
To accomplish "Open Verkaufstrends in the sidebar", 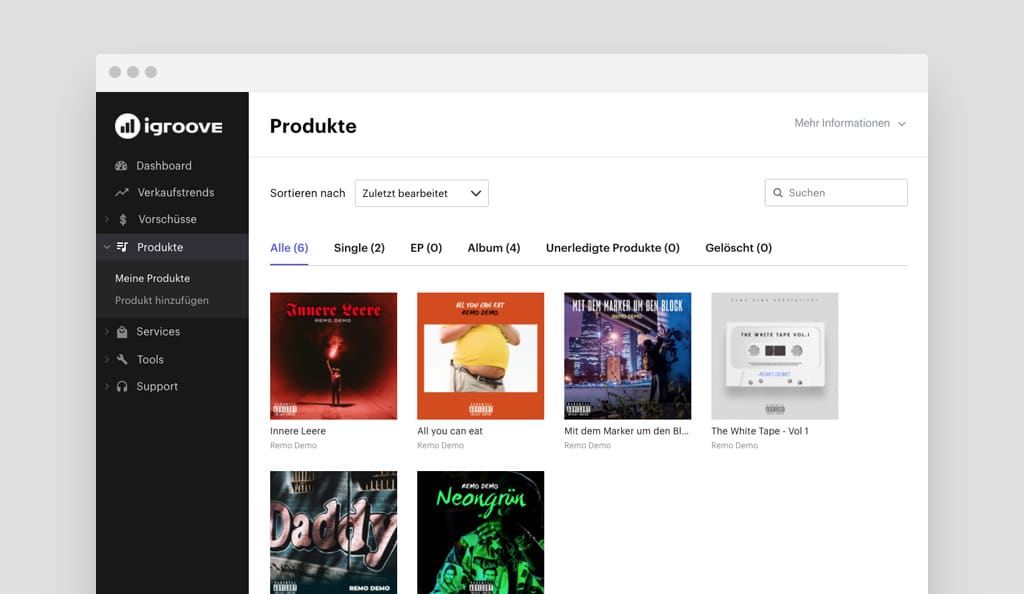I will point(176,193).
